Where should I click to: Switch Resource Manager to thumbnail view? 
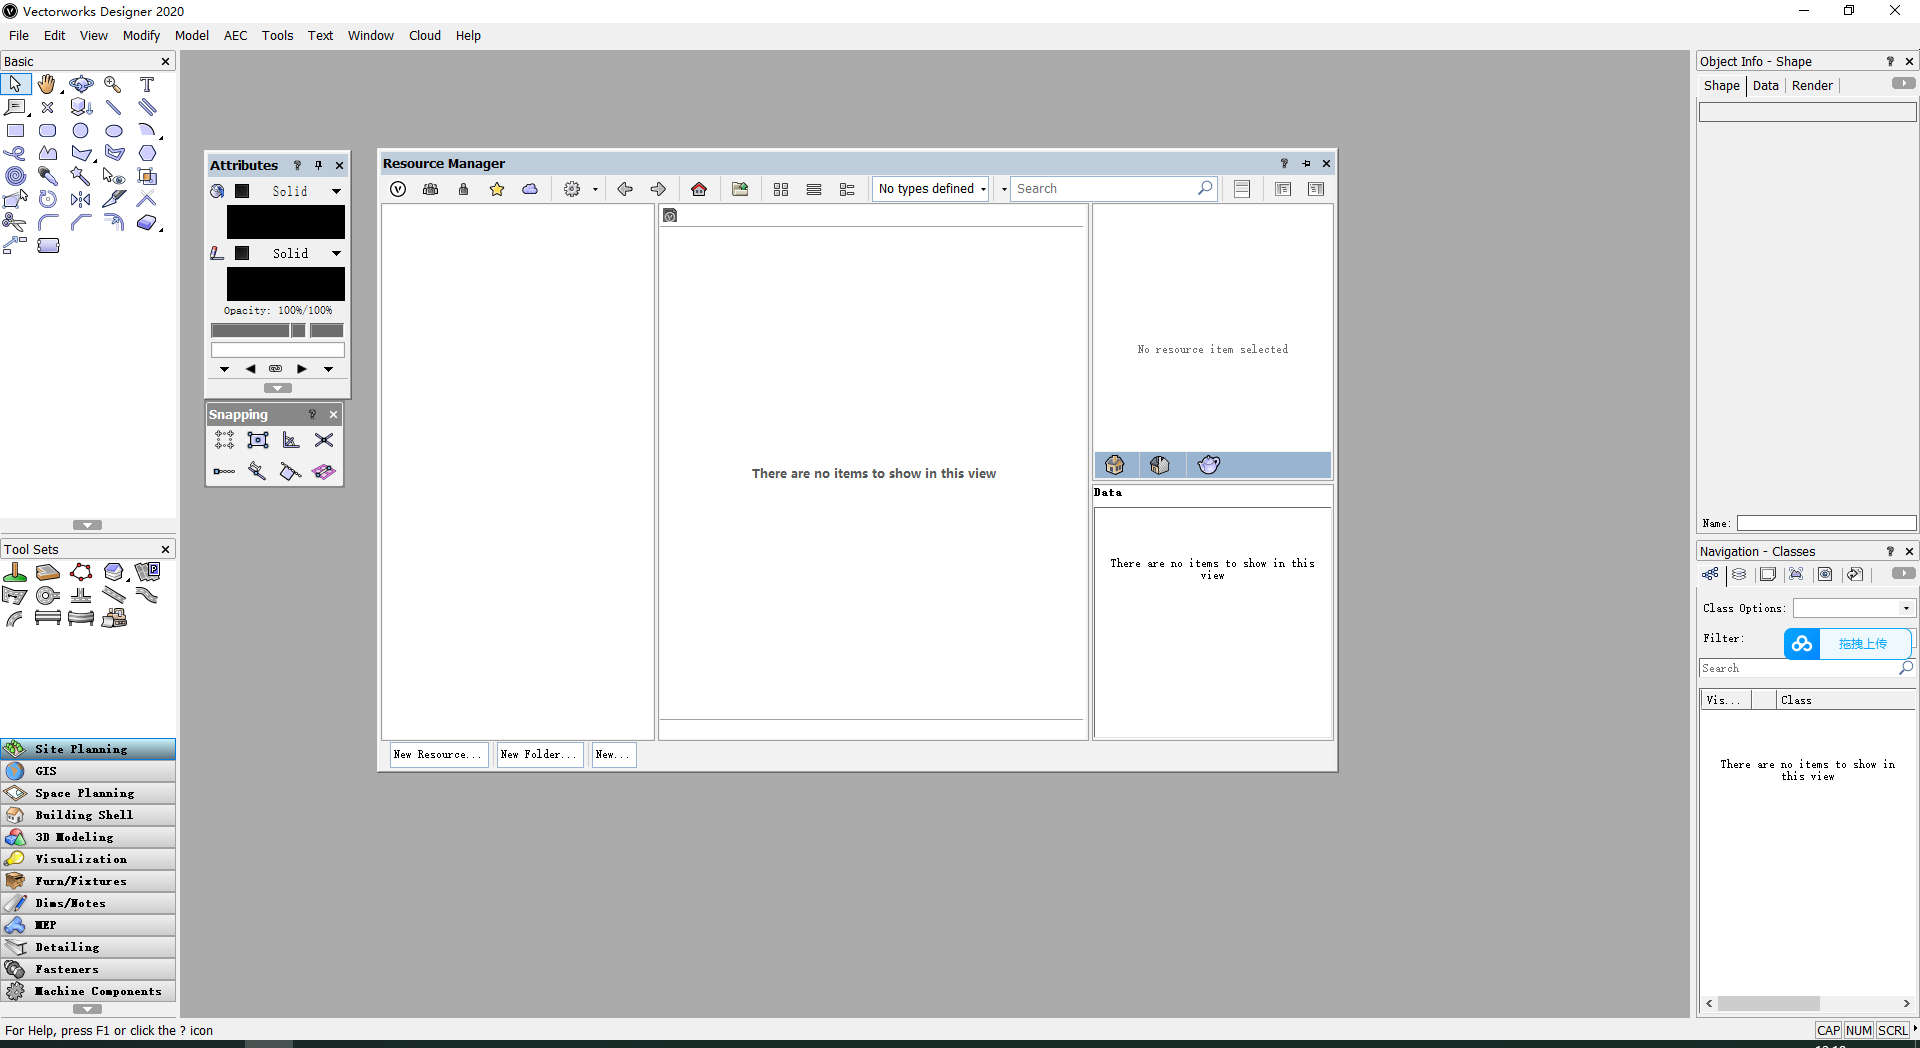[x=781, y=189]
